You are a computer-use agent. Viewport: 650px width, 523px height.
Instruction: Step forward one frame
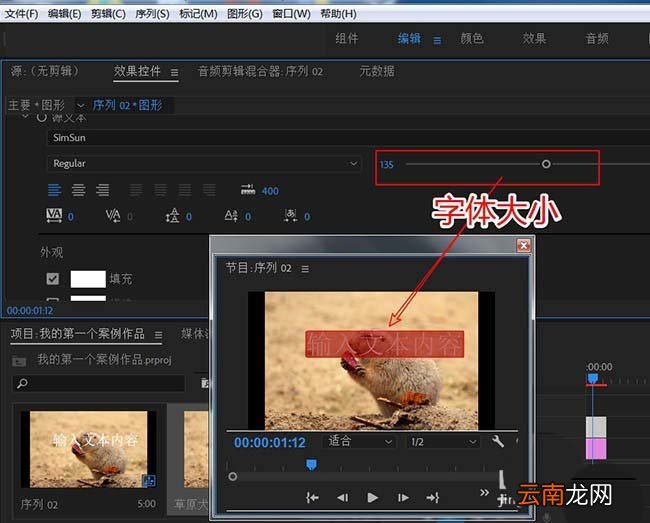pyautogui.click(x=403, y=497)
